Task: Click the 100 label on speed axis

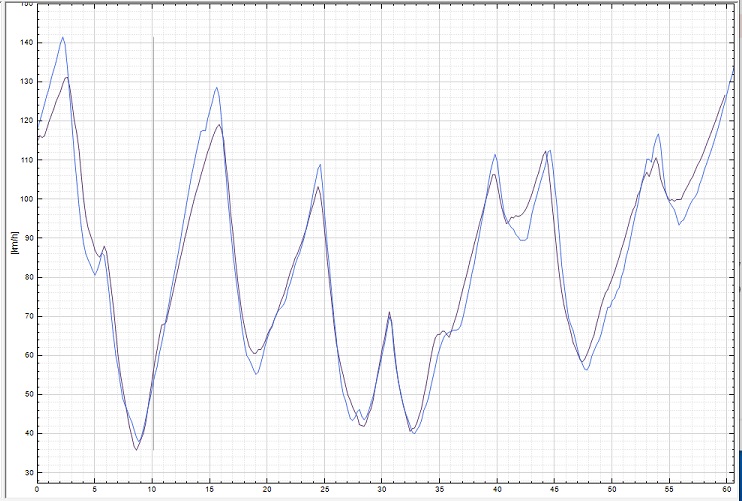Action: pyautogui.click(x=26, y=199)
